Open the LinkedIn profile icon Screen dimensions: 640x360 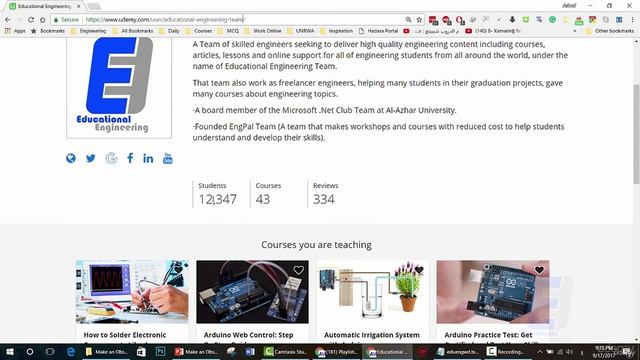(x=148, y=158)
